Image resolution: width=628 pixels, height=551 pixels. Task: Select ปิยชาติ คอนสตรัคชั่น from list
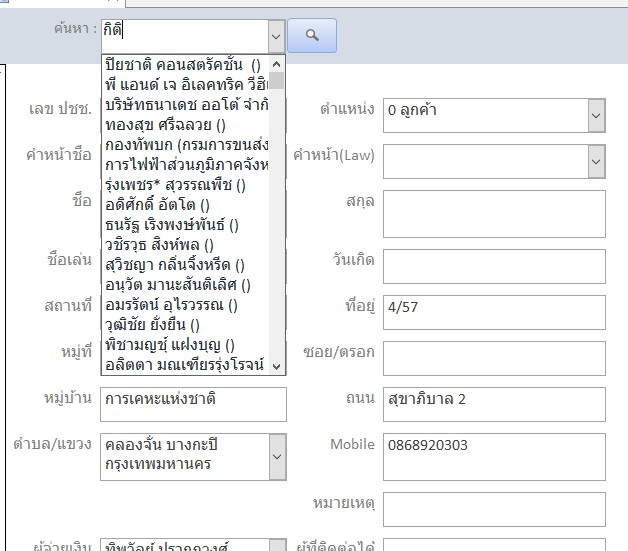(x=186, y=64)
